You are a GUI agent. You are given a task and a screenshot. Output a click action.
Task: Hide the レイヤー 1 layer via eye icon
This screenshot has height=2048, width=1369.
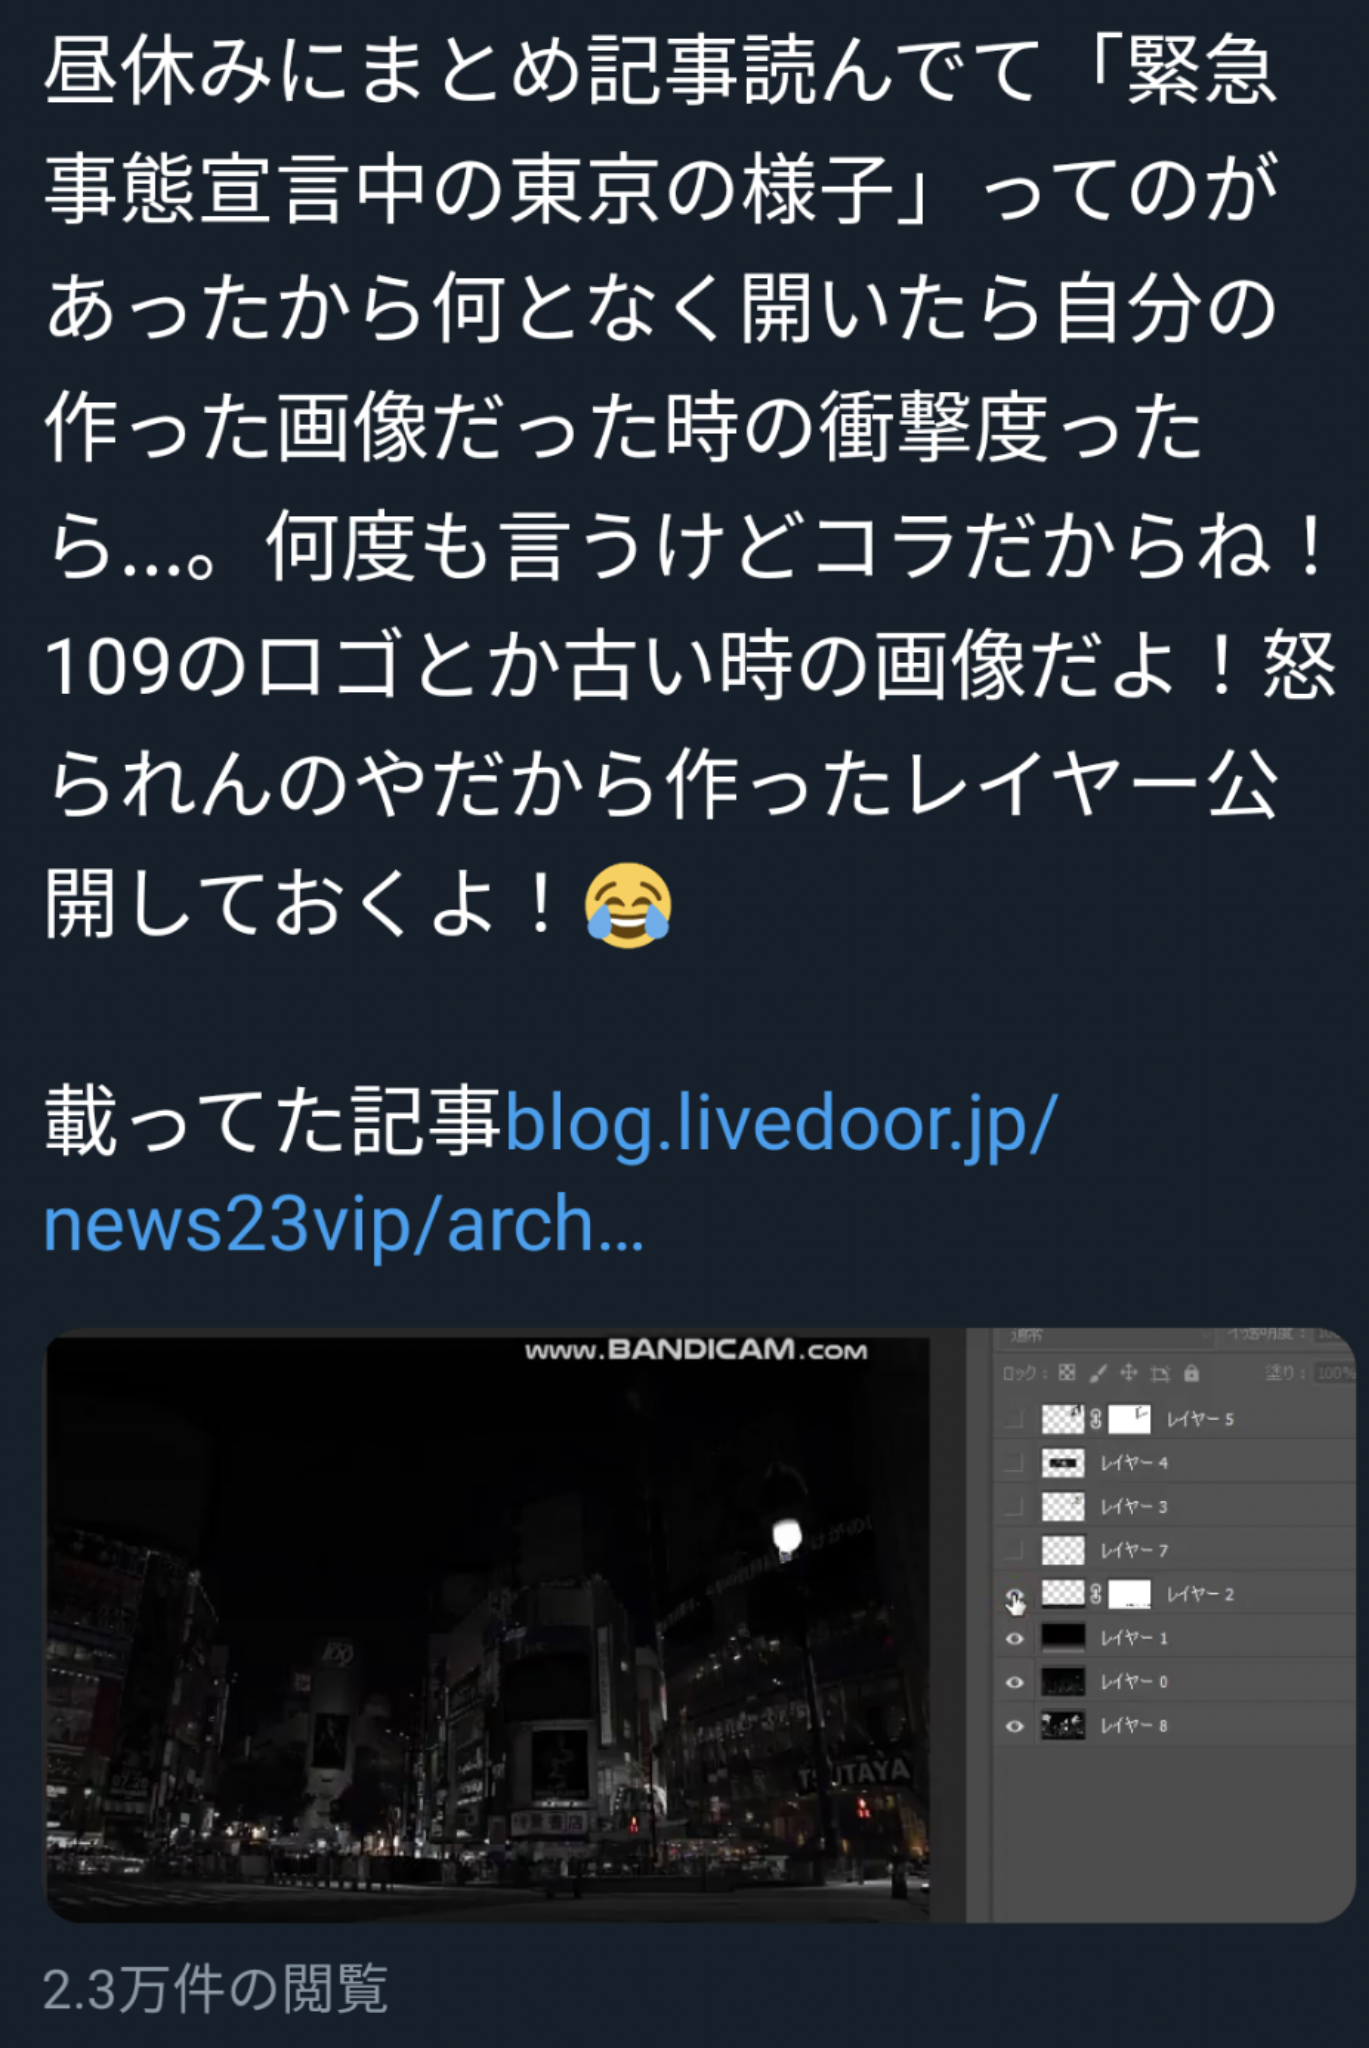tap(1014, 1638)
